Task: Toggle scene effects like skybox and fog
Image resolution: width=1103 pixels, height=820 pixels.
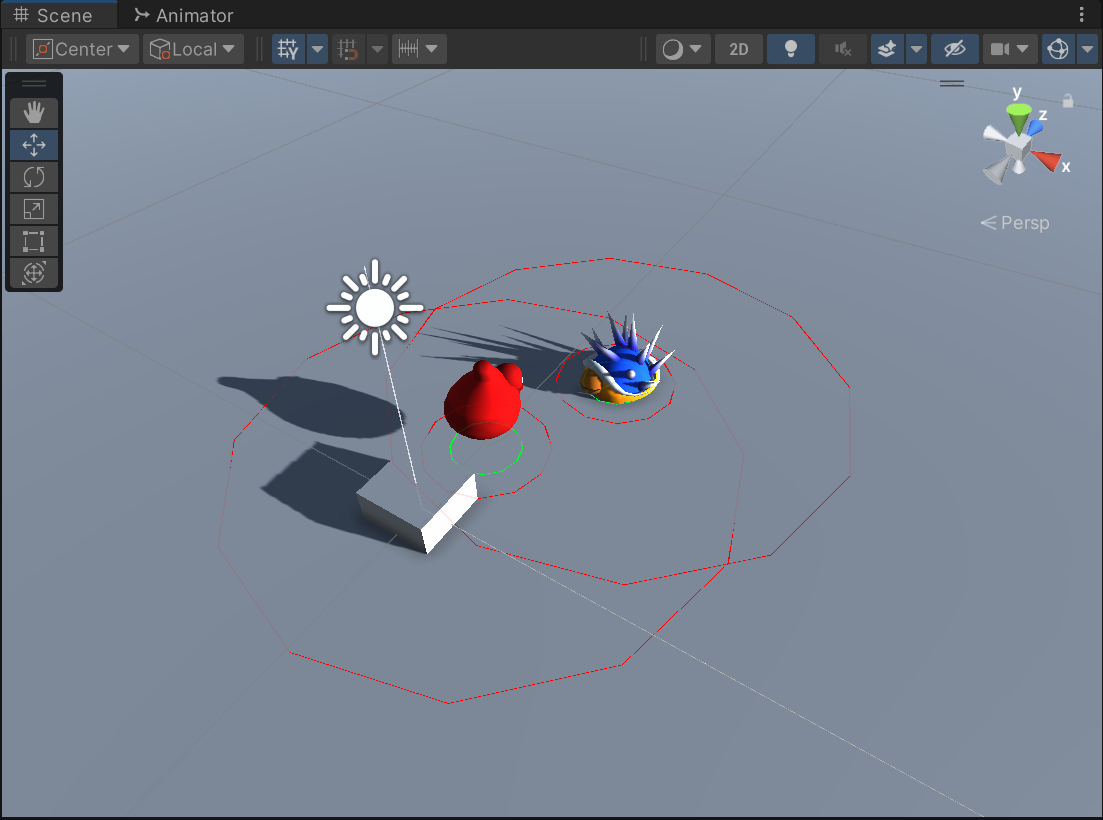Action: click(x=887, y=49)
